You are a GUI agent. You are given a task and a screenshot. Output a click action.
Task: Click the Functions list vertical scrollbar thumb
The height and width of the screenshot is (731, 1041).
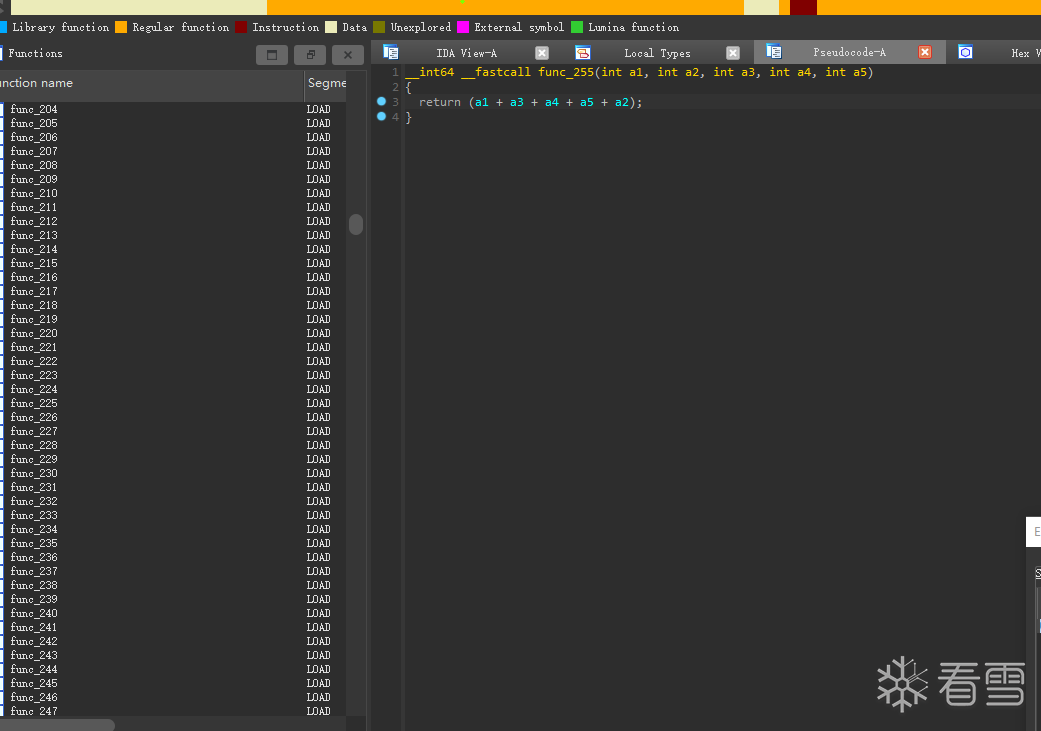point(356,224)
